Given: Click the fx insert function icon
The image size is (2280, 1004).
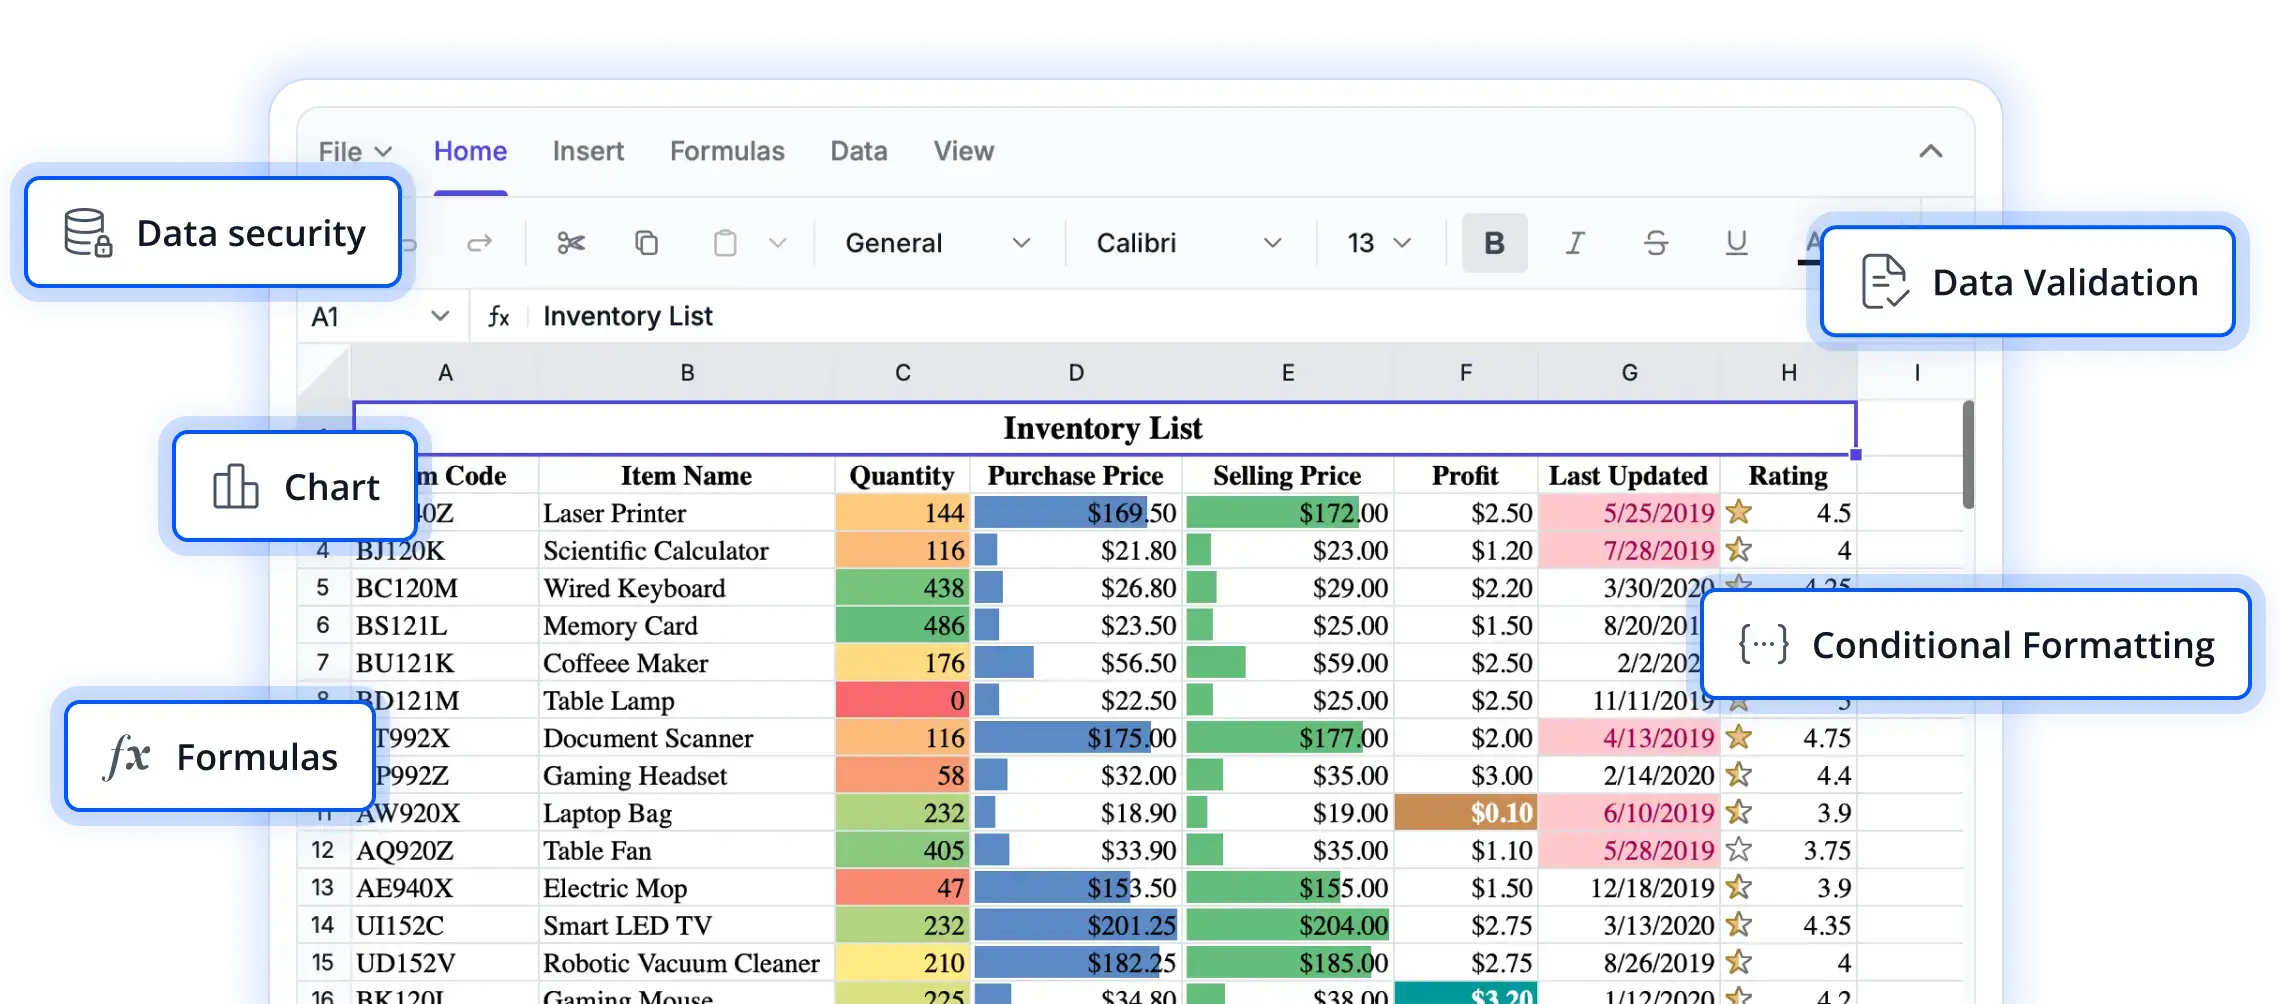Looking at the screenshot, I should [498, 317].
